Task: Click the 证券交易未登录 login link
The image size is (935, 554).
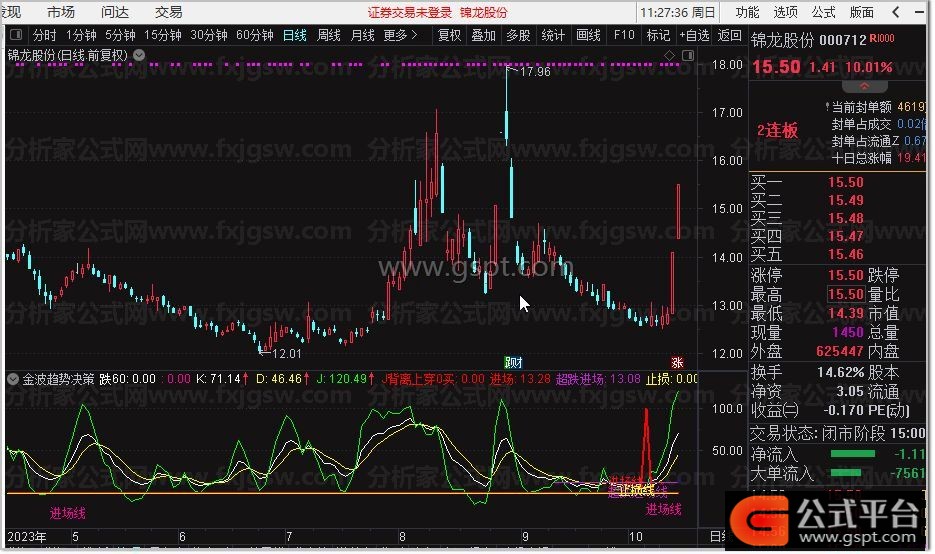Action: coord(410,13)
